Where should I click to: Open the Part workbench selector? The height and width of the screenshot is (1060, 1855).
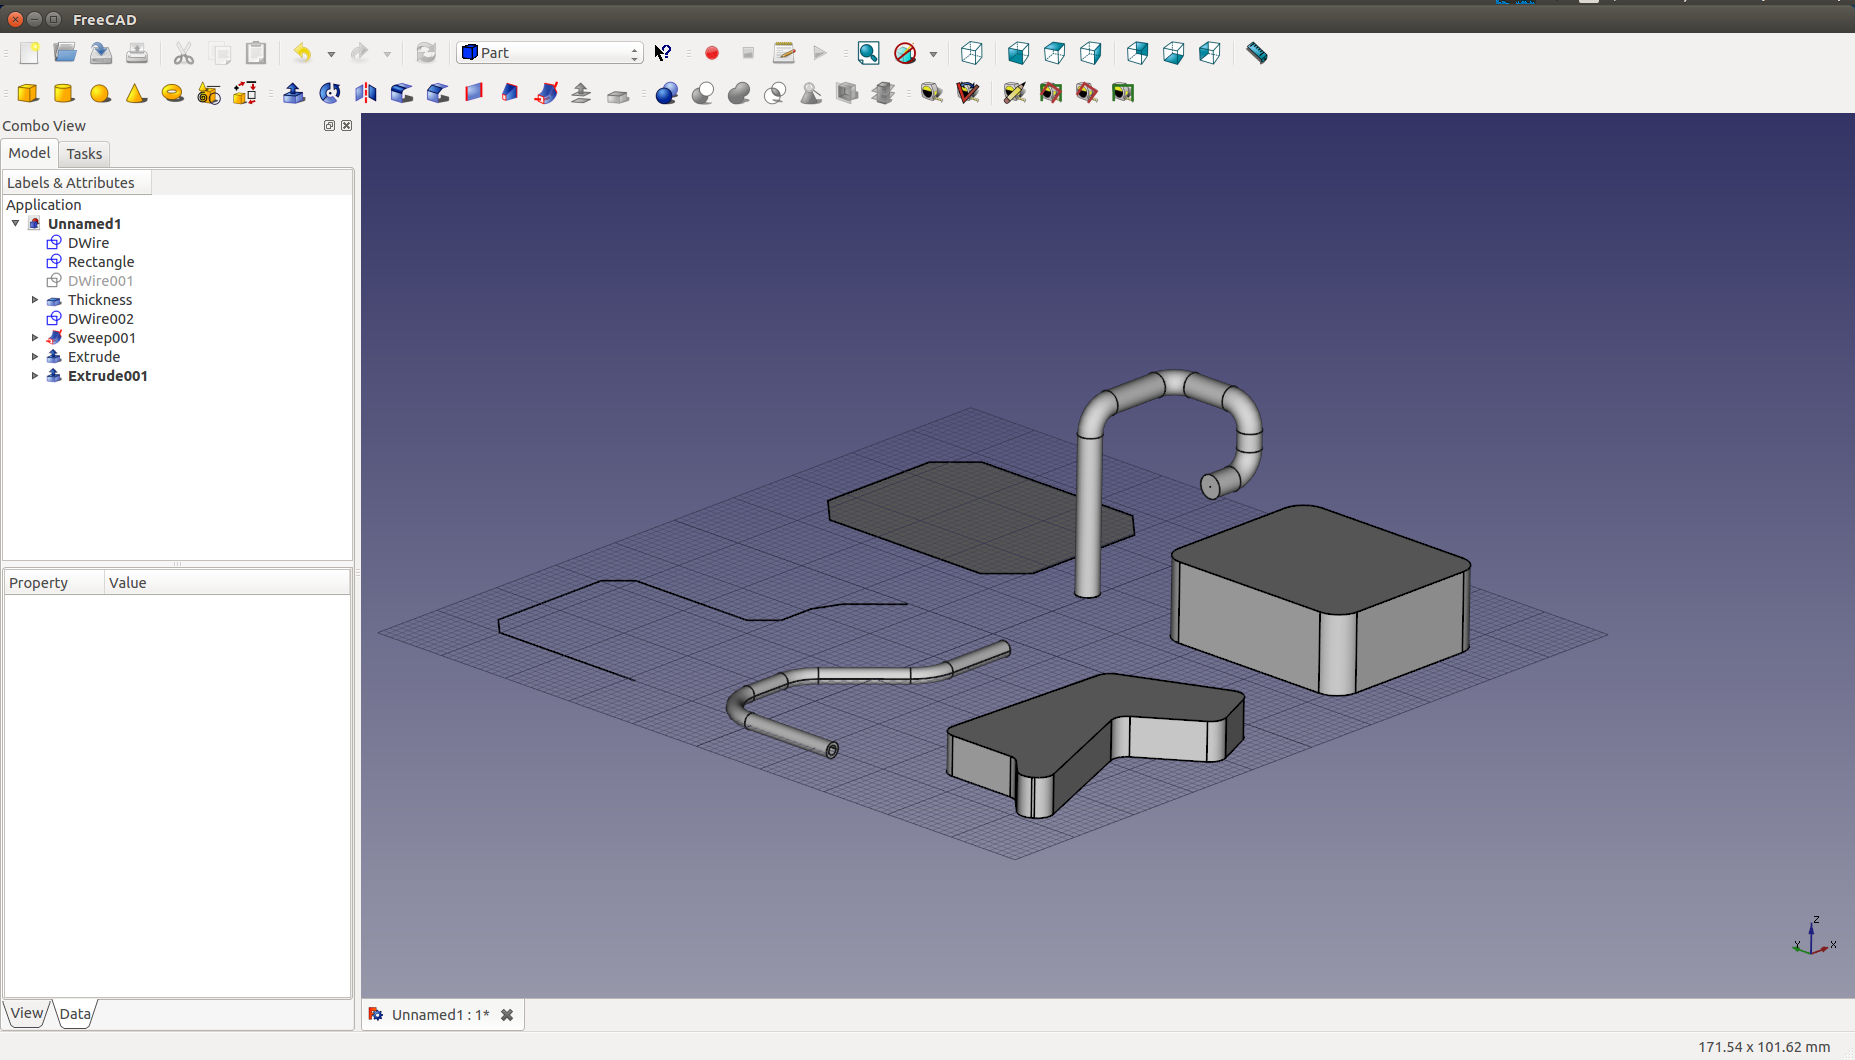(549, 53)
